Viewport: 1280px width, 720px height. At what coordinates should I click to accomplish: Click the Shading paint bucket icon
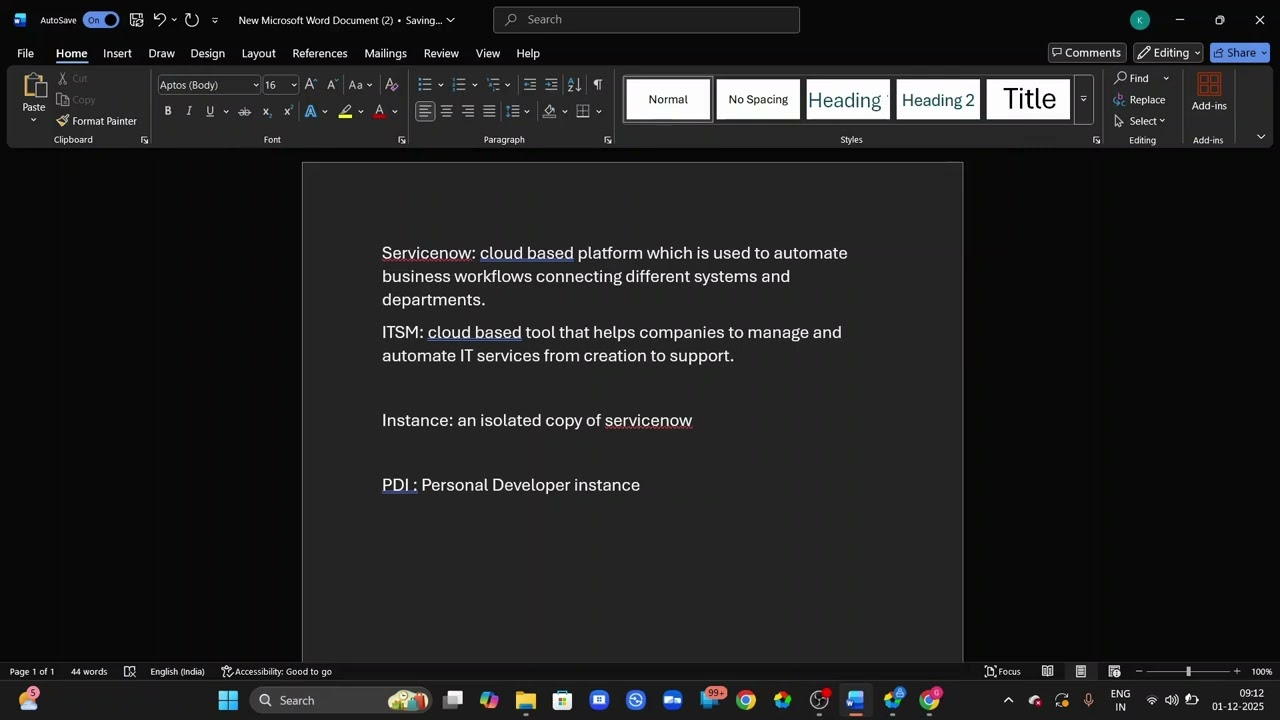coord(549,111)
